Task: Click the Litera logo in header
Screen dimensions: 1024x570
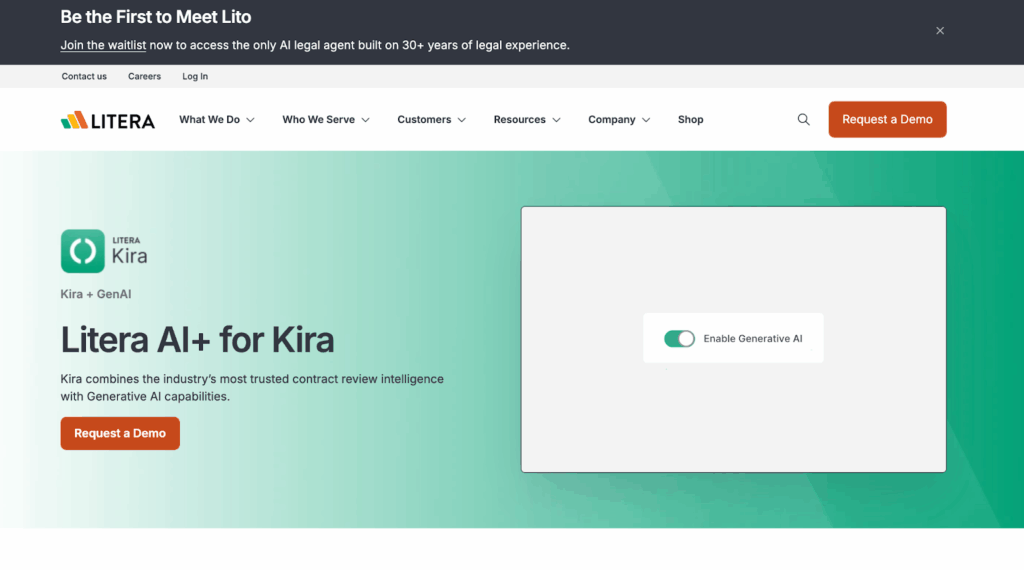Action: 108,120
